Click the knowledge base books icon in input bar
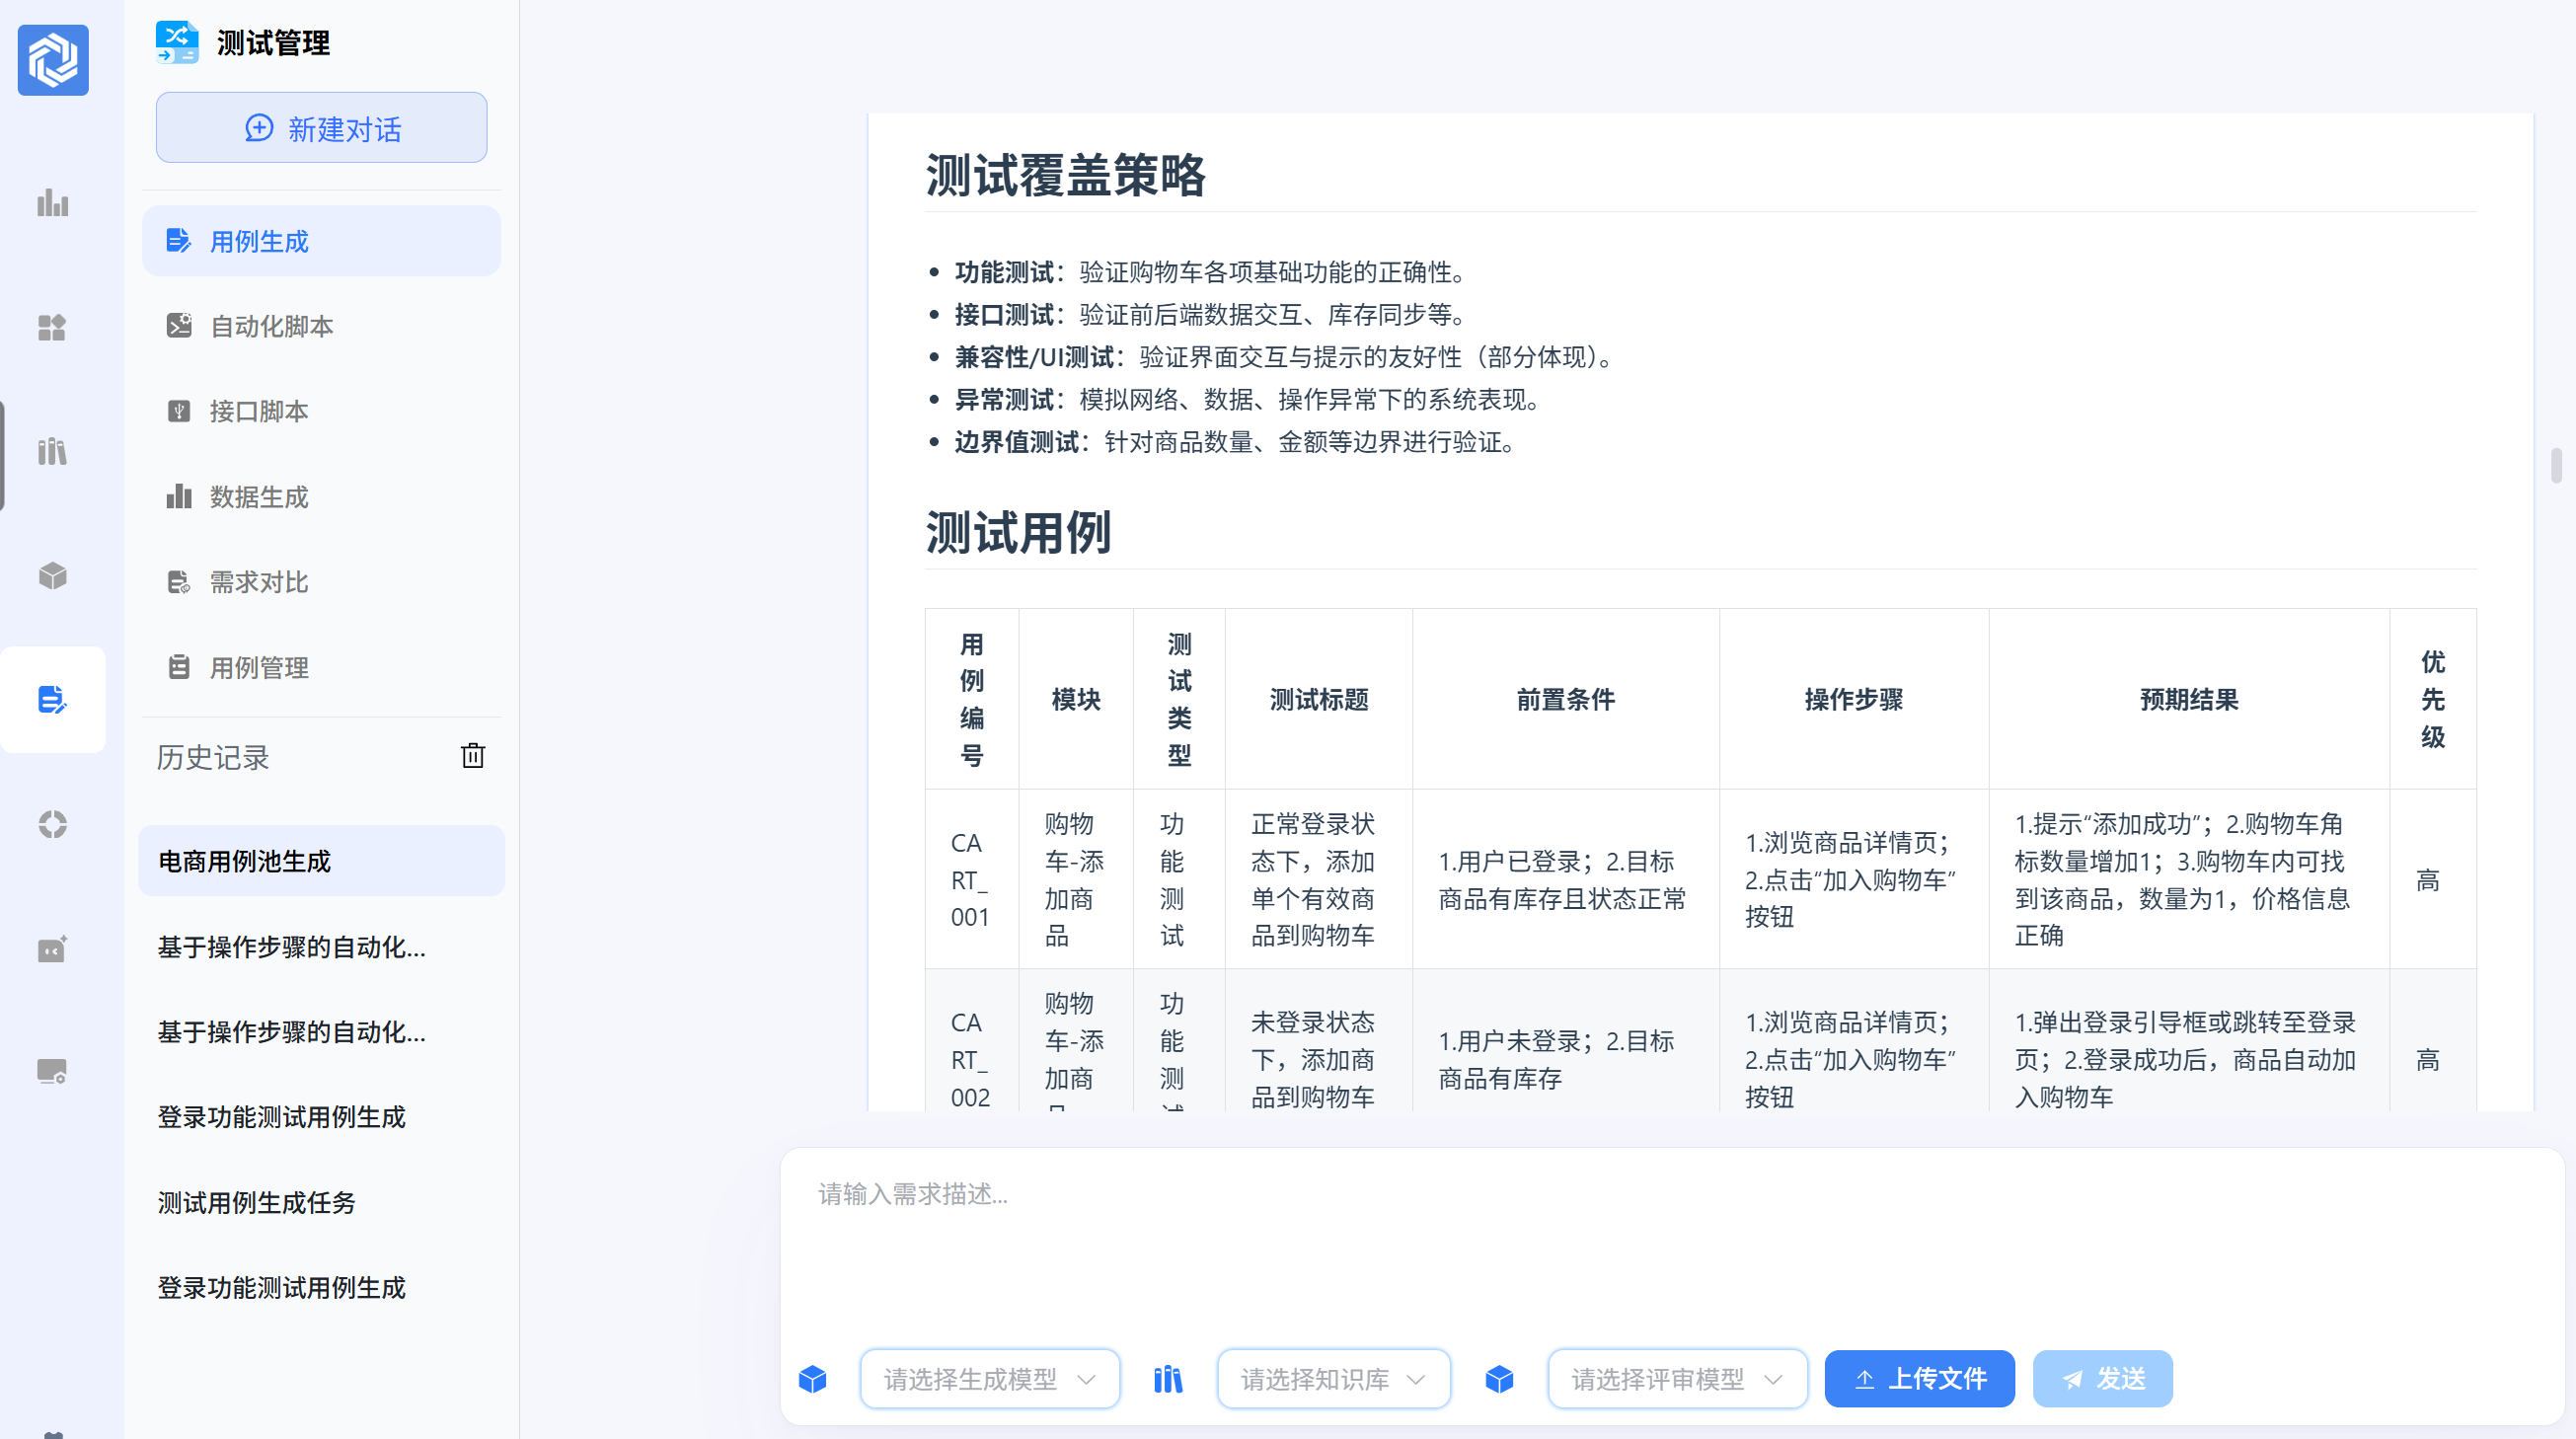 (1168, 1379)
